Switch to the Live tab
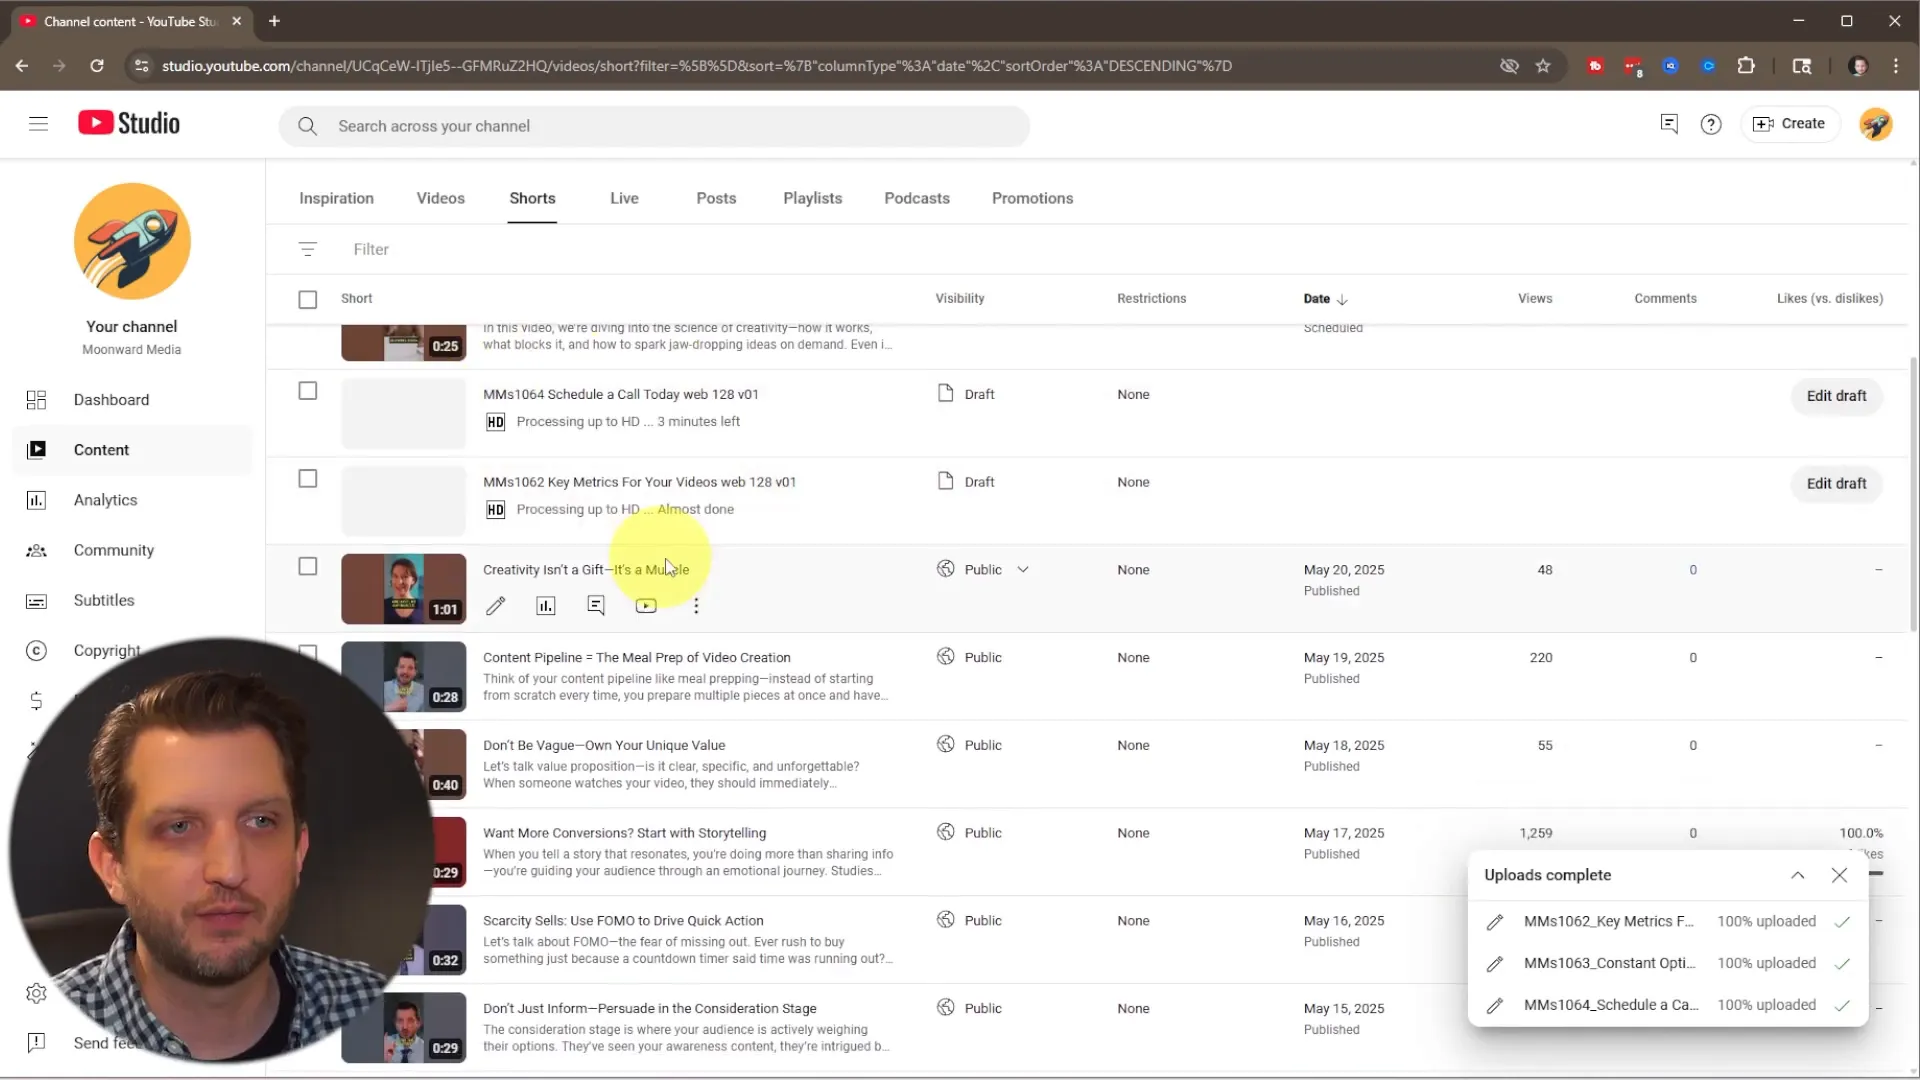Image resolution: width=1920 pixels, height=1080 pixels. [x=624, y=198]
